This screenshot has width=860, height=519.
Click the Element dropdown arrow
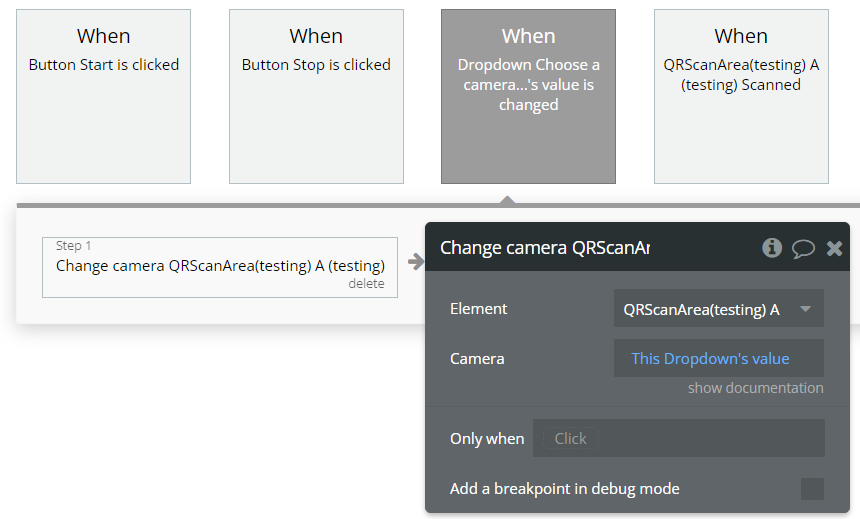coord(806,309)
